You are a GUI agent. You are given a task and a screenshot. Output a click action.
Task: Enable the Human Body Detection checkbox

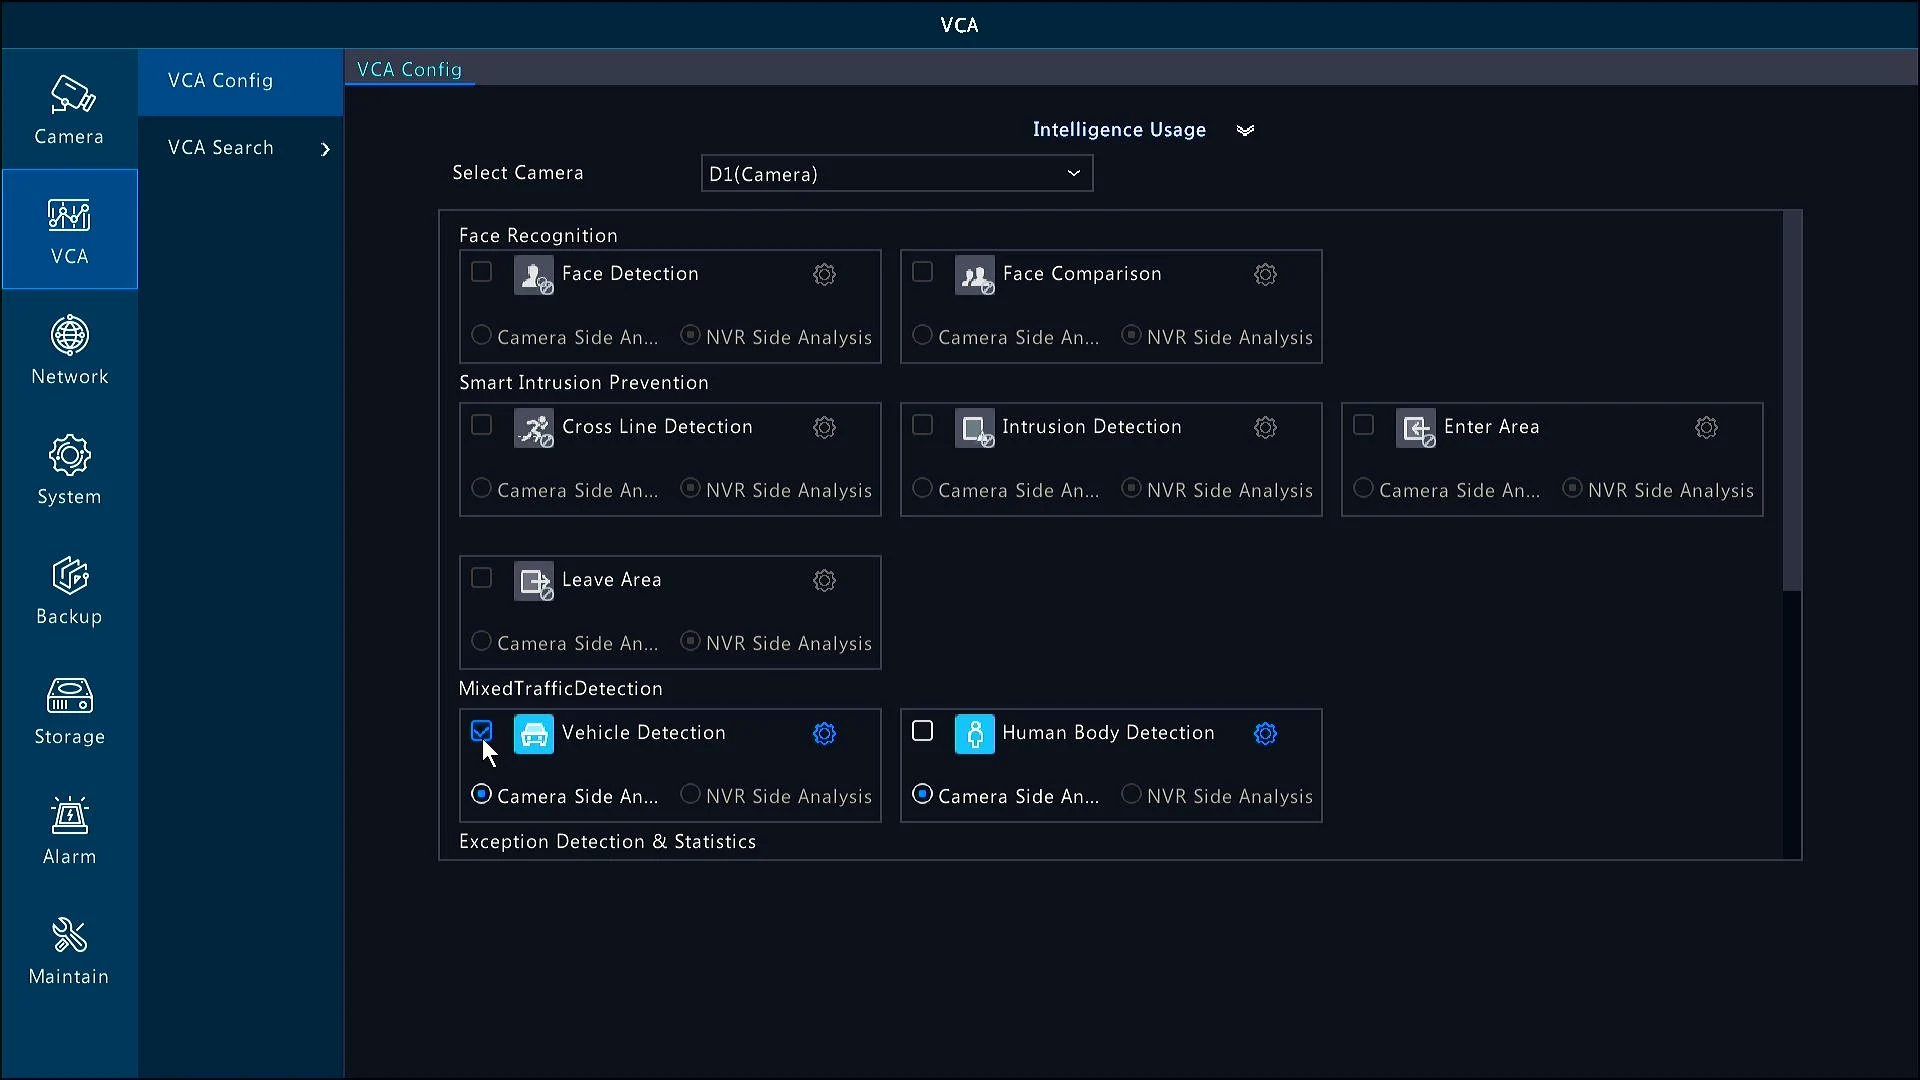pyautogui.click(x=922, y=732)
